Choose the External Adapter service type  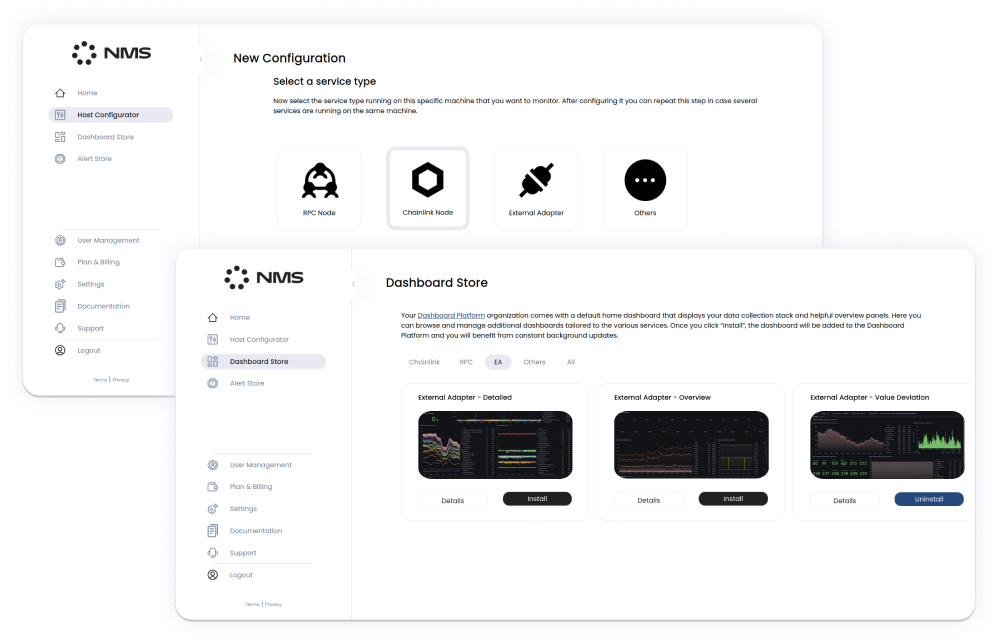coord(536,187)
